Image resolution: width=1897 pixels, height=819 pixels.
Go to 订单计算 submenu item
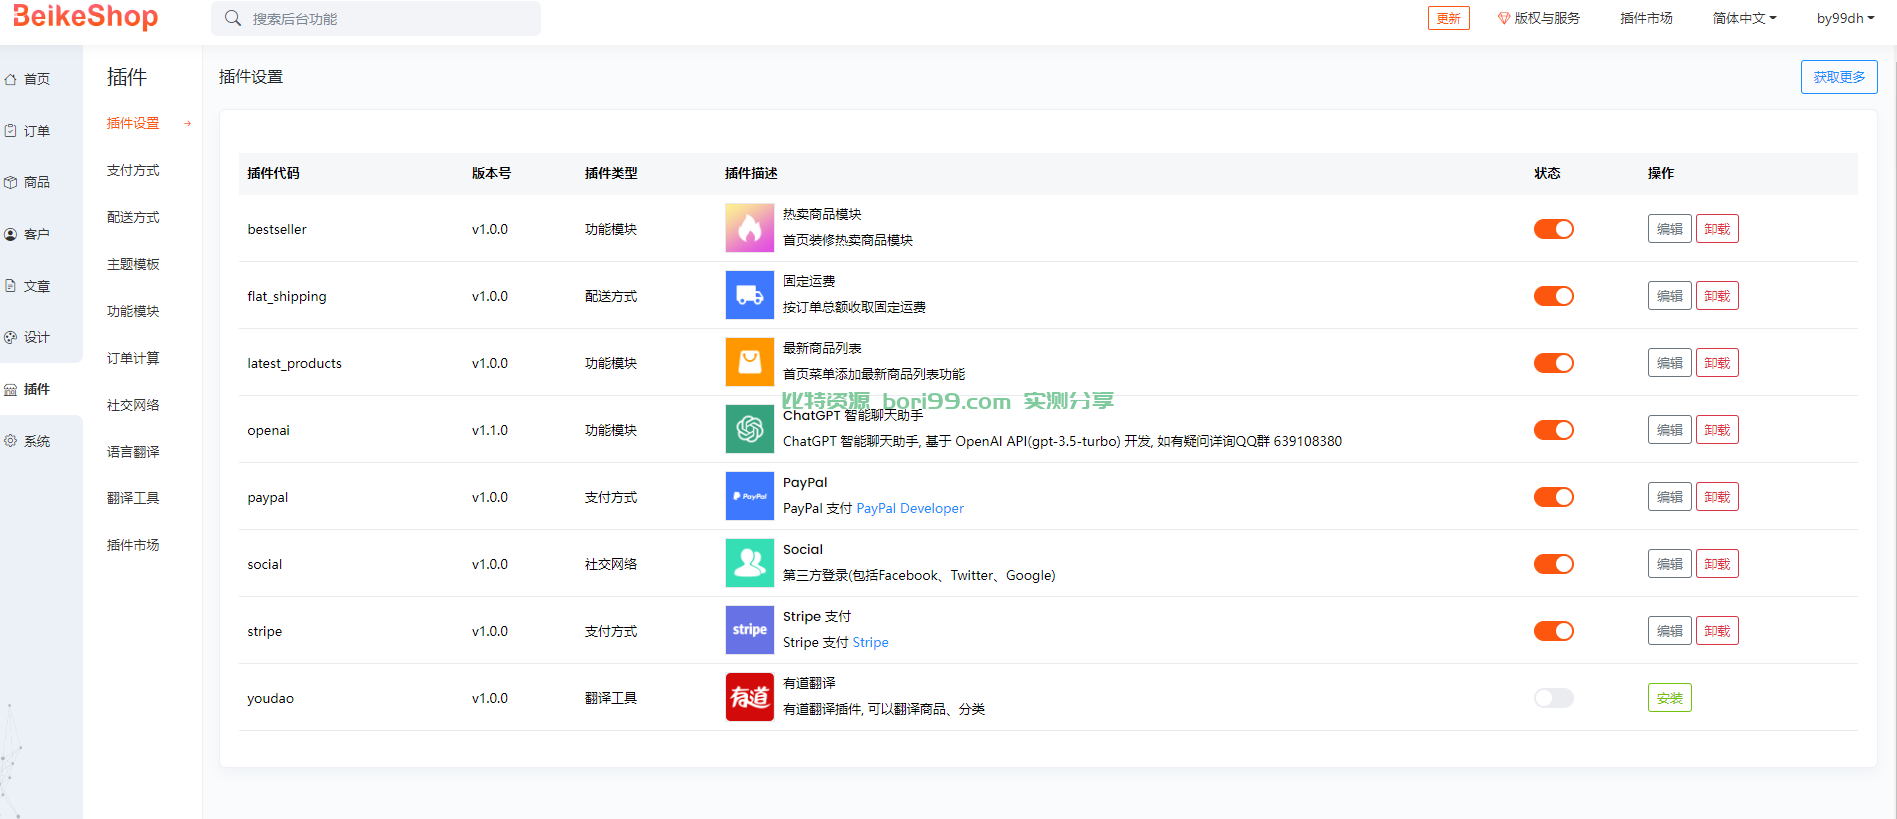tap(133, 359)
